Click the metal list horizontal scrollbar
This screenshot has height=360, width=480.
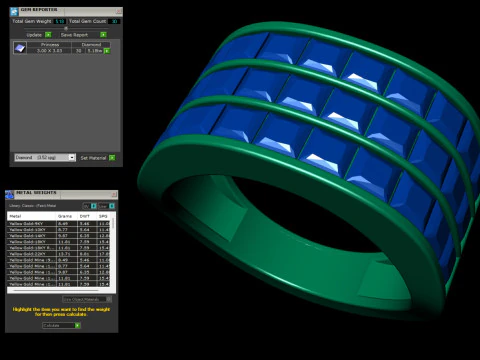(56, 290)
